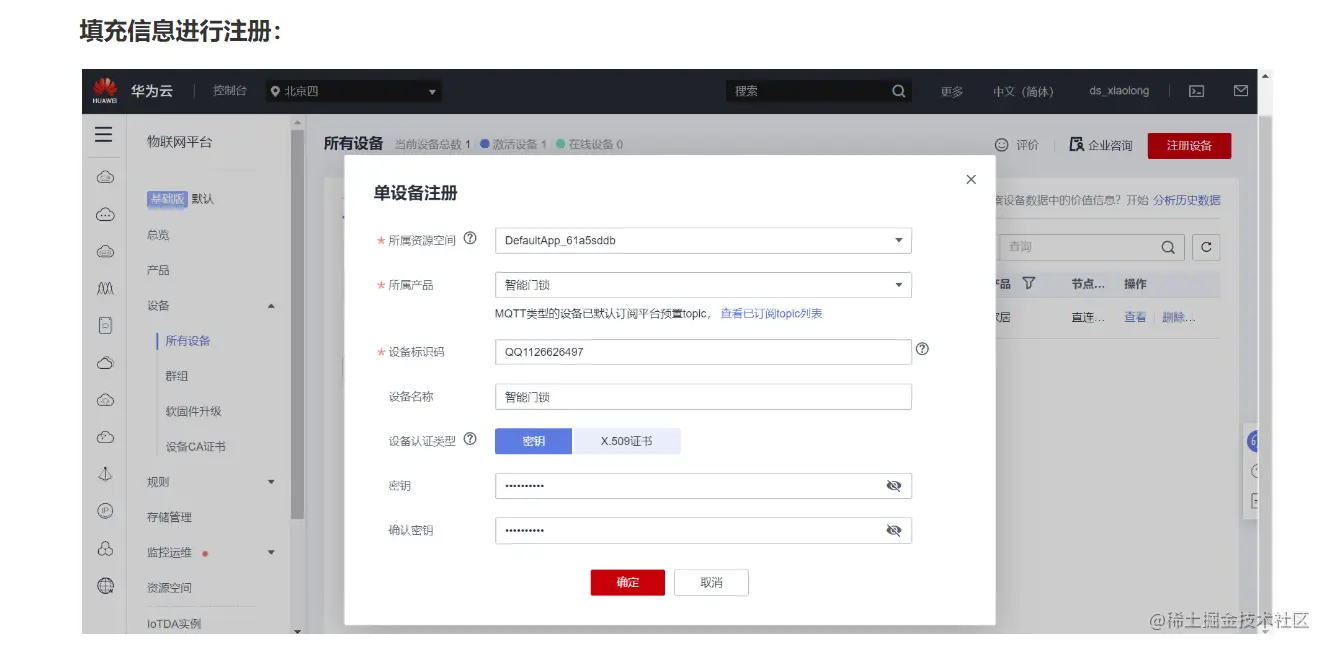Open the 北京四 region dropdown
The width and height of the screenshot is (1329, 650).
pos(354,91)
